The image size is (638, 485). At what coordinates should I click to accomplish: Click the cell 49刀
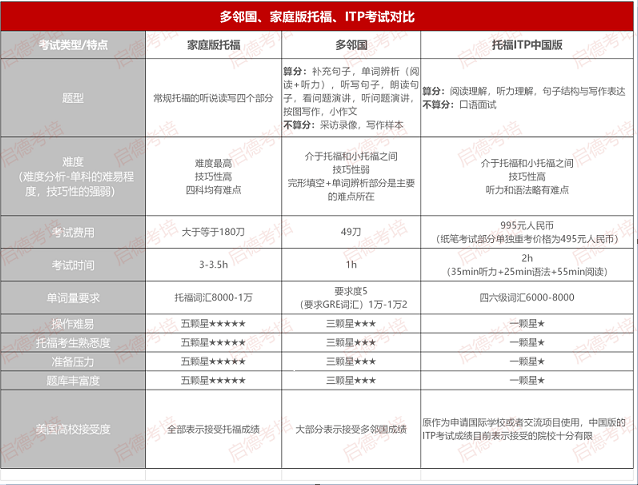coord(351,232)
